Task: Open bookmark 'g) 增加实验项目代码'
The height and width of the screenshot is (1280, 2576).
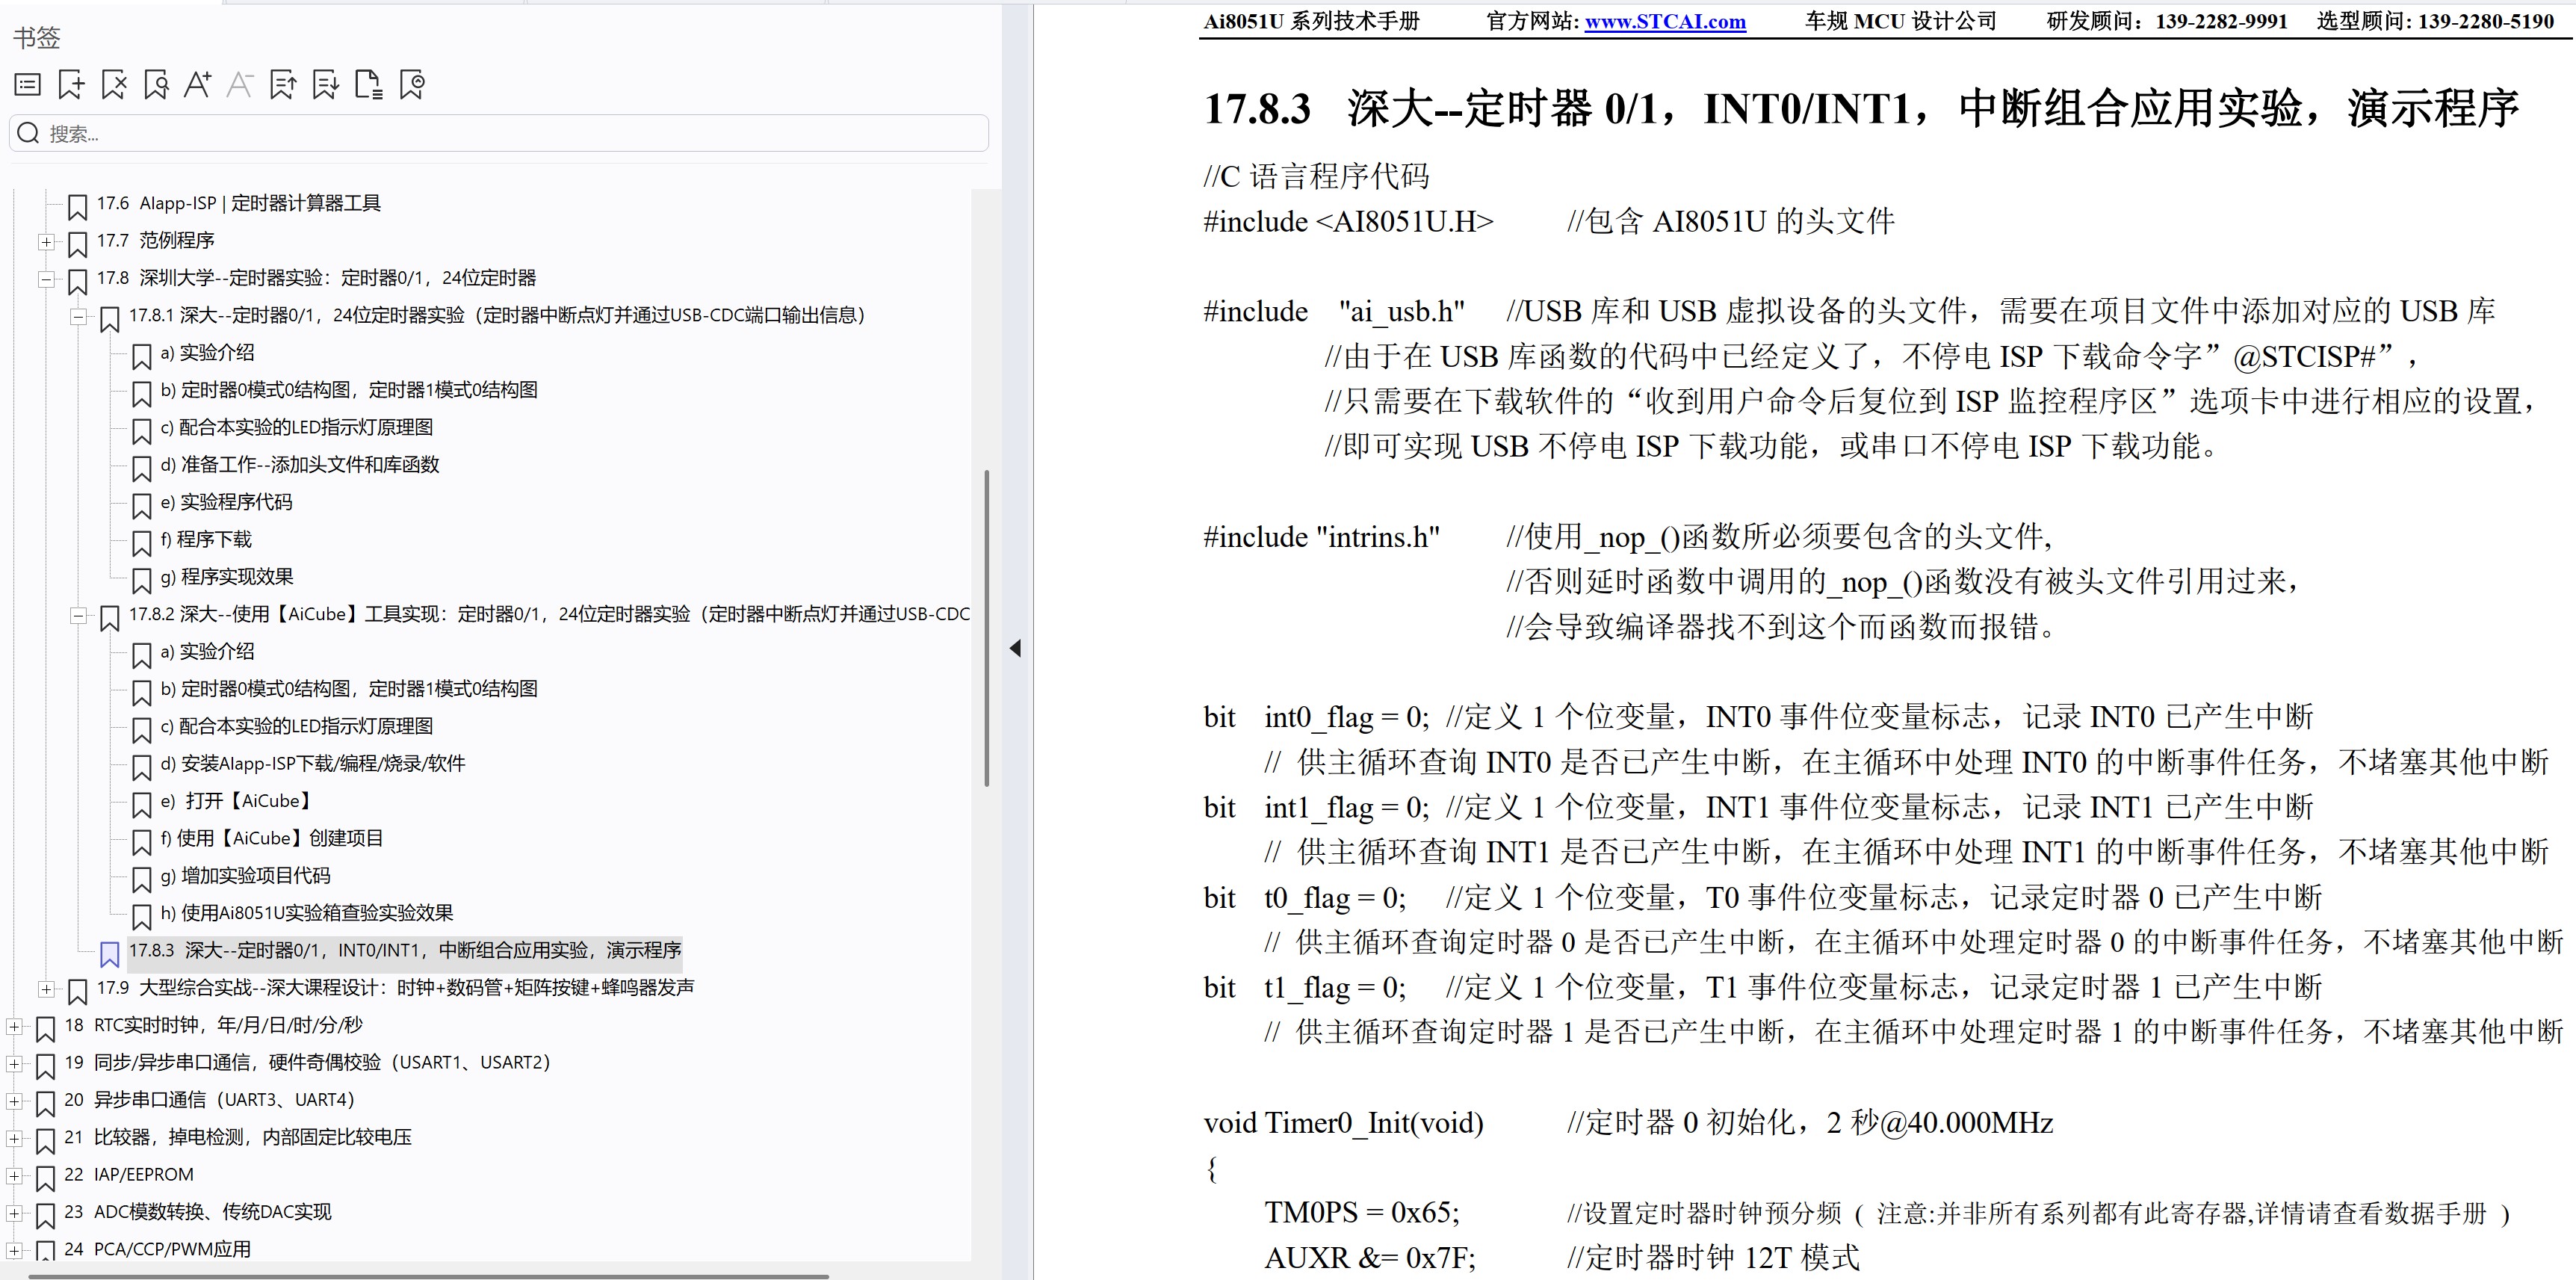Action: click(245, 875)
